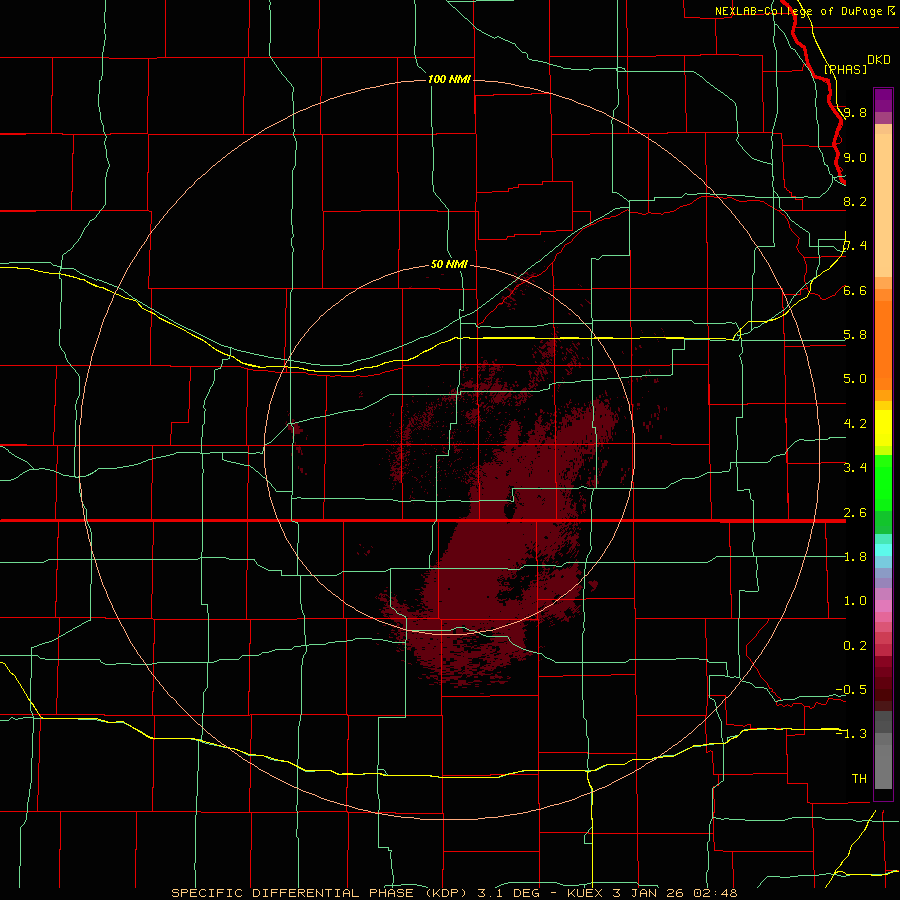Click the [PHAS] legend header
Viewport: 900px width, 900px height.
[845, 69]
